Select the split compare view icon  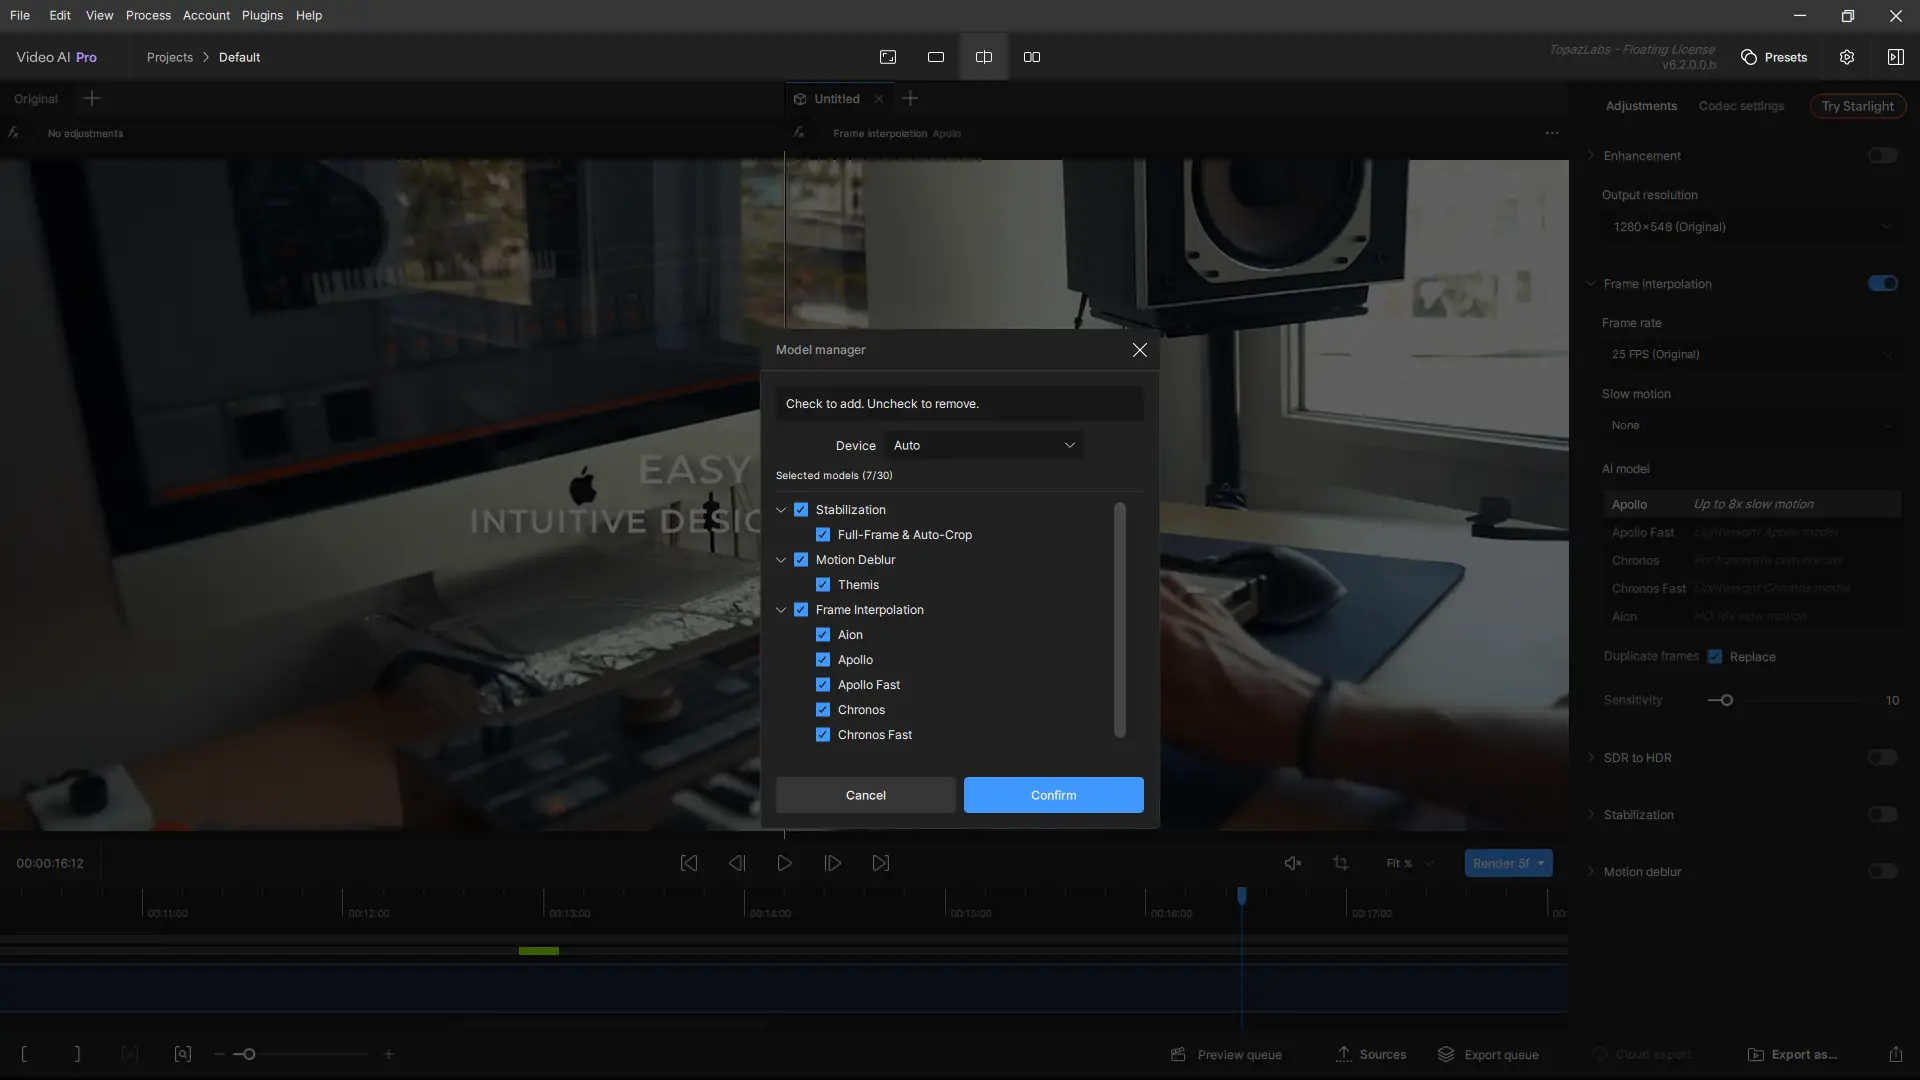point(984,57)
